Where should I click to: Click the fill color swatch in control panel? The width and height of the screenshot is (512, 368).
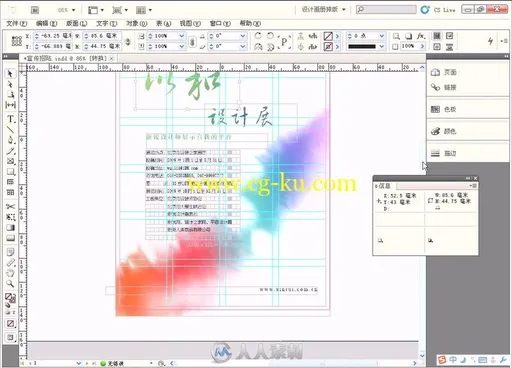click(328, 36)
